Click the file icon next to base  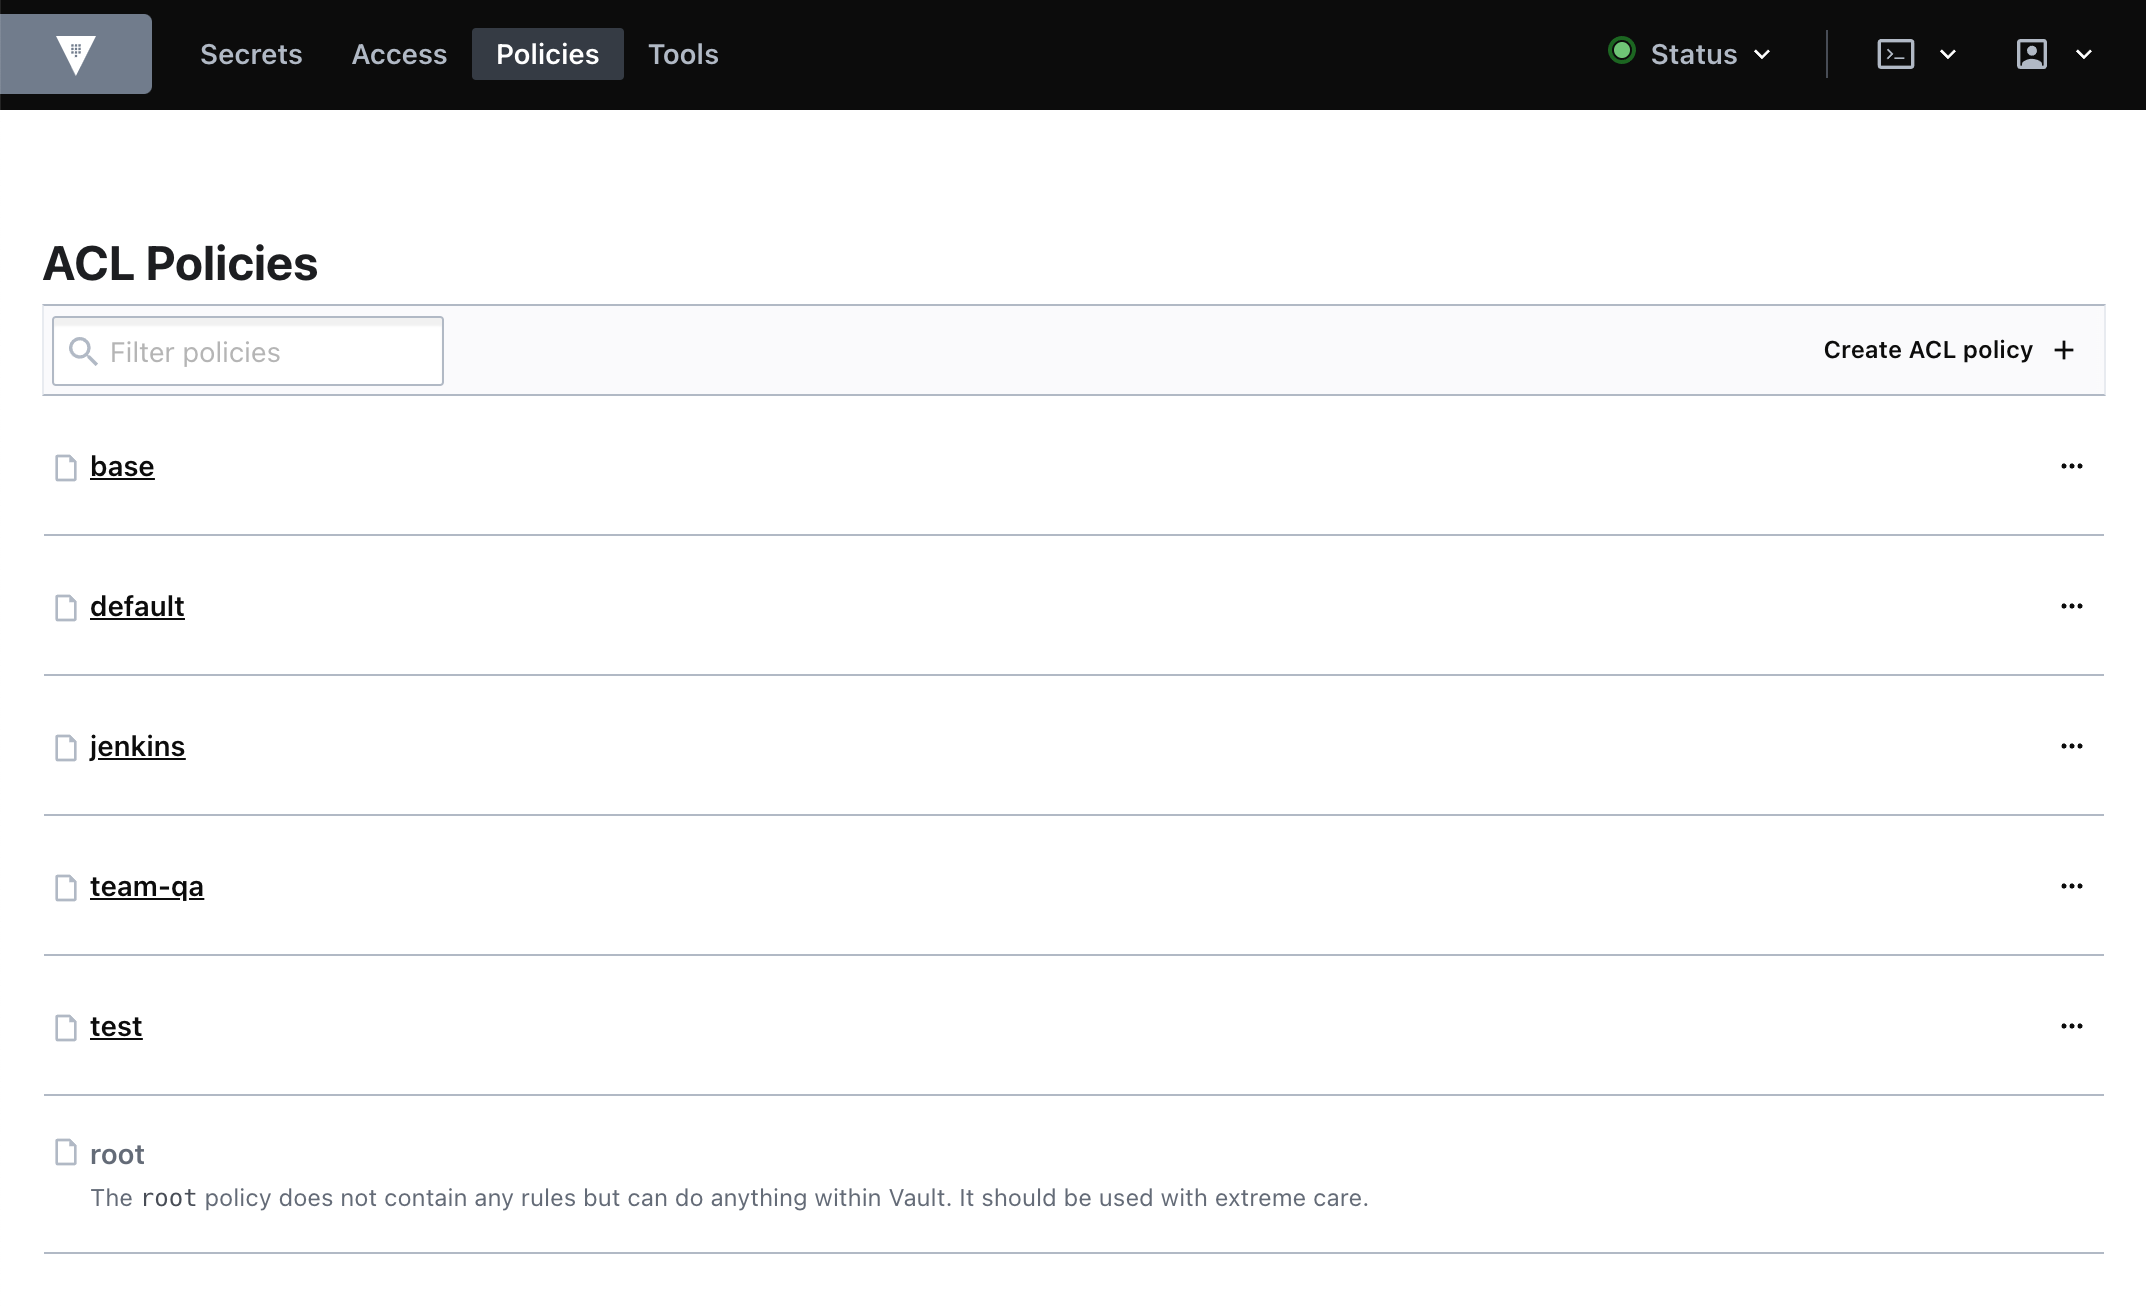[66, 467]
